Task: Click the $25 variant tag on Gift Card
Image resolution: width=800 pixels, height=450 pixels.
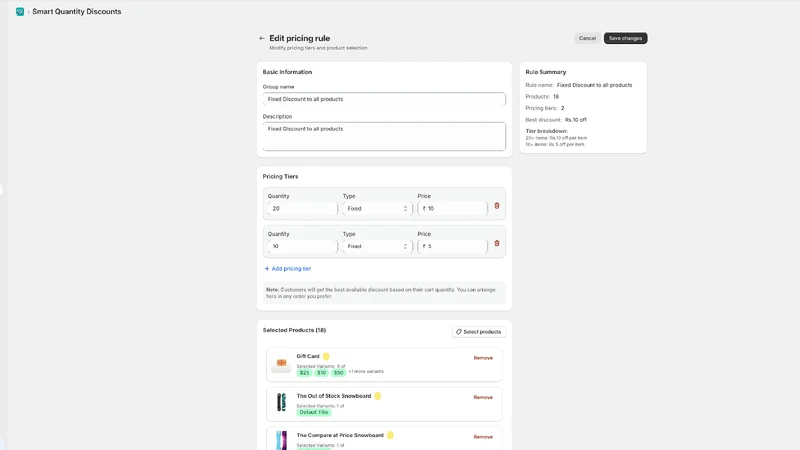Action: pos(305,373)
